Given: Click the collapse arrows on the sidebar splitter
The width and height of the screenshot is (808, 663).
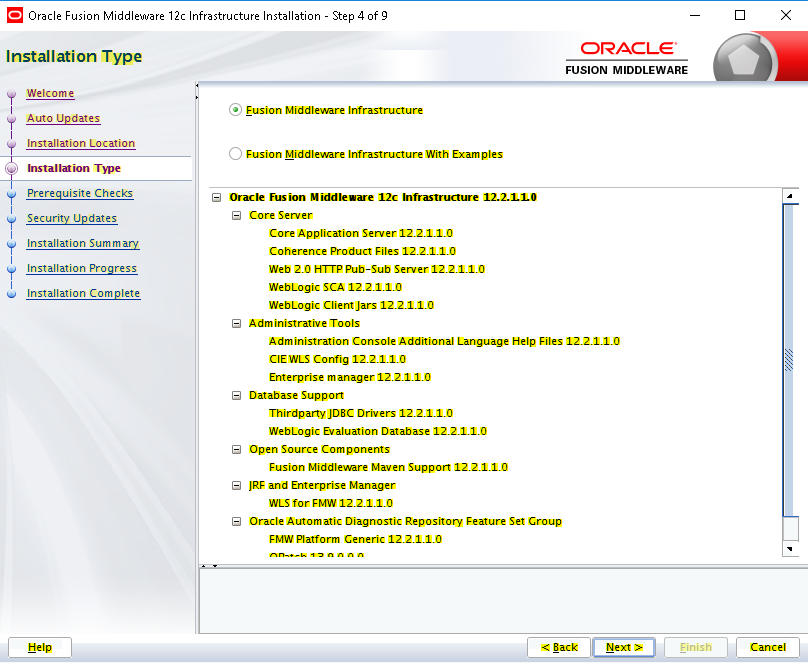Looking at the screenshot, I should [x=197, y=91].
